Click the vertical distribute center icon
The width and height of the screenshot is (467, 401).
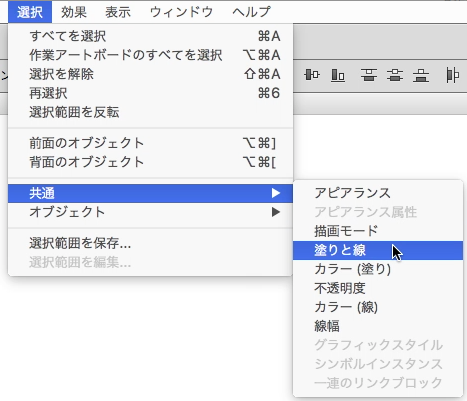coord(395,75)
